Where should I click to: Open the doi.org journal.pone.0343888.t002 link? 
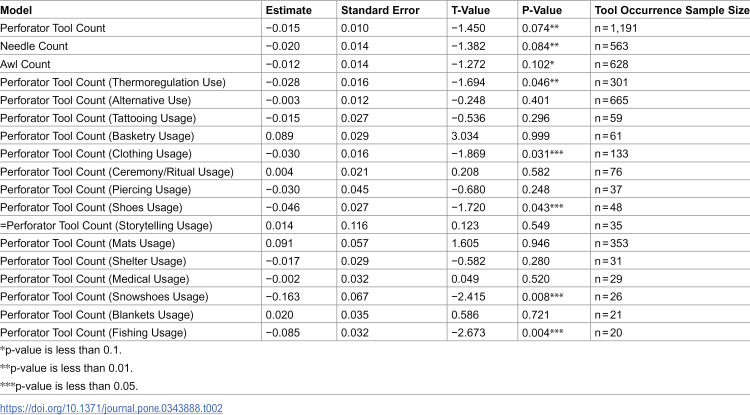tap(111, 408)
